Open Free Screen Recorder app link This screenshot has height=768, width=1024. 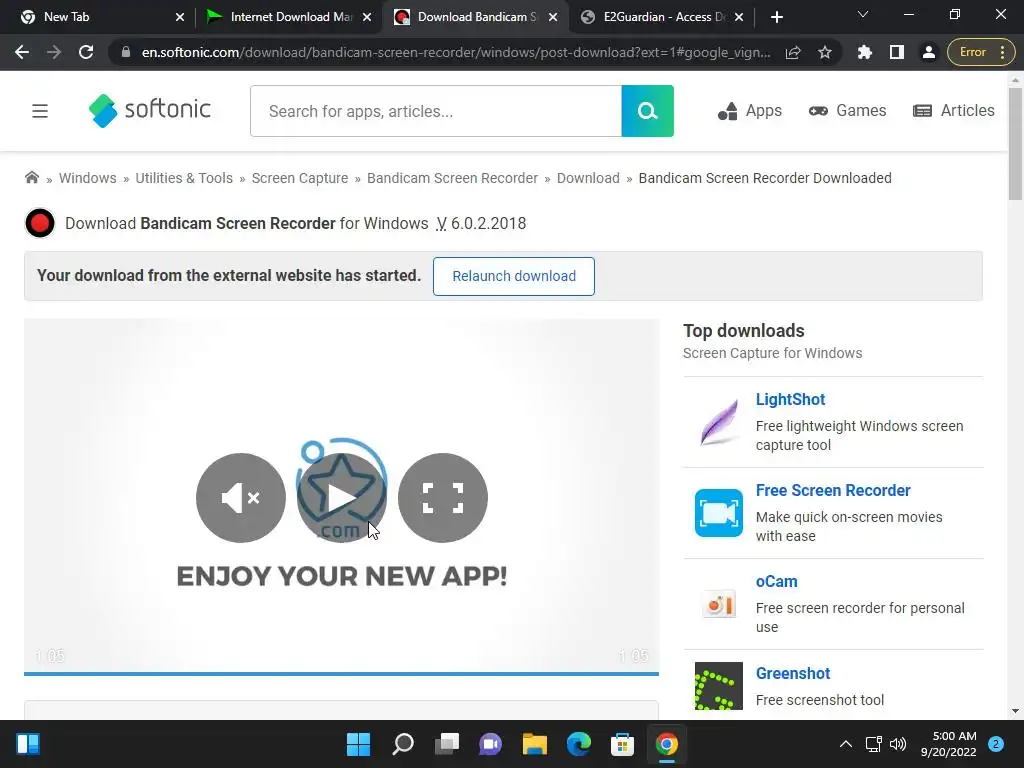coord(833,490)
